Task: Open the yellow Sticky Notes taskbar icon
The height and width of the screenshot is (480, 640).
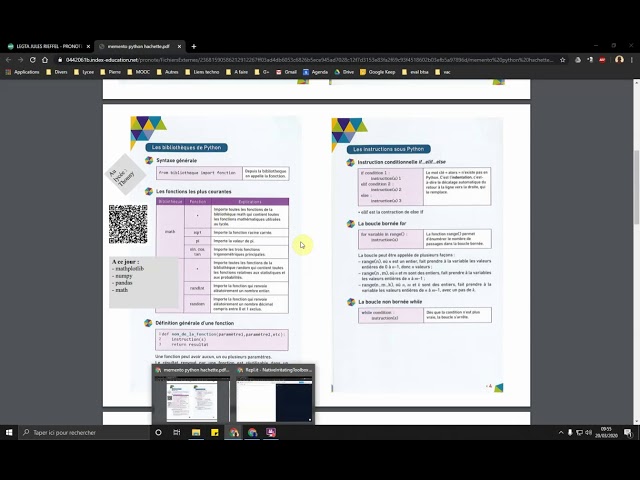Action: 215,432
